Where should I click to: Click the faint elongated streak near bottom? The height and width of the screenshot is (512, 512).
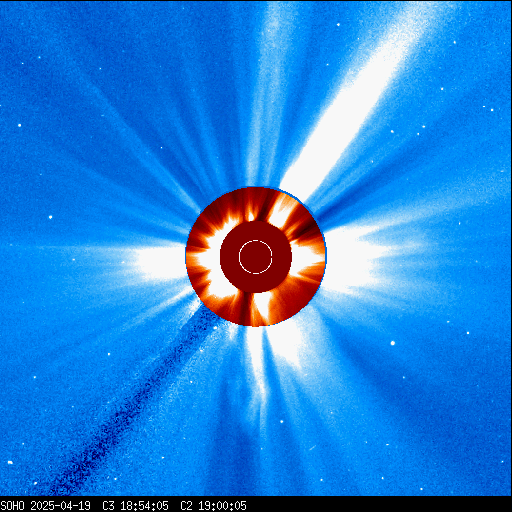(312, 448)
